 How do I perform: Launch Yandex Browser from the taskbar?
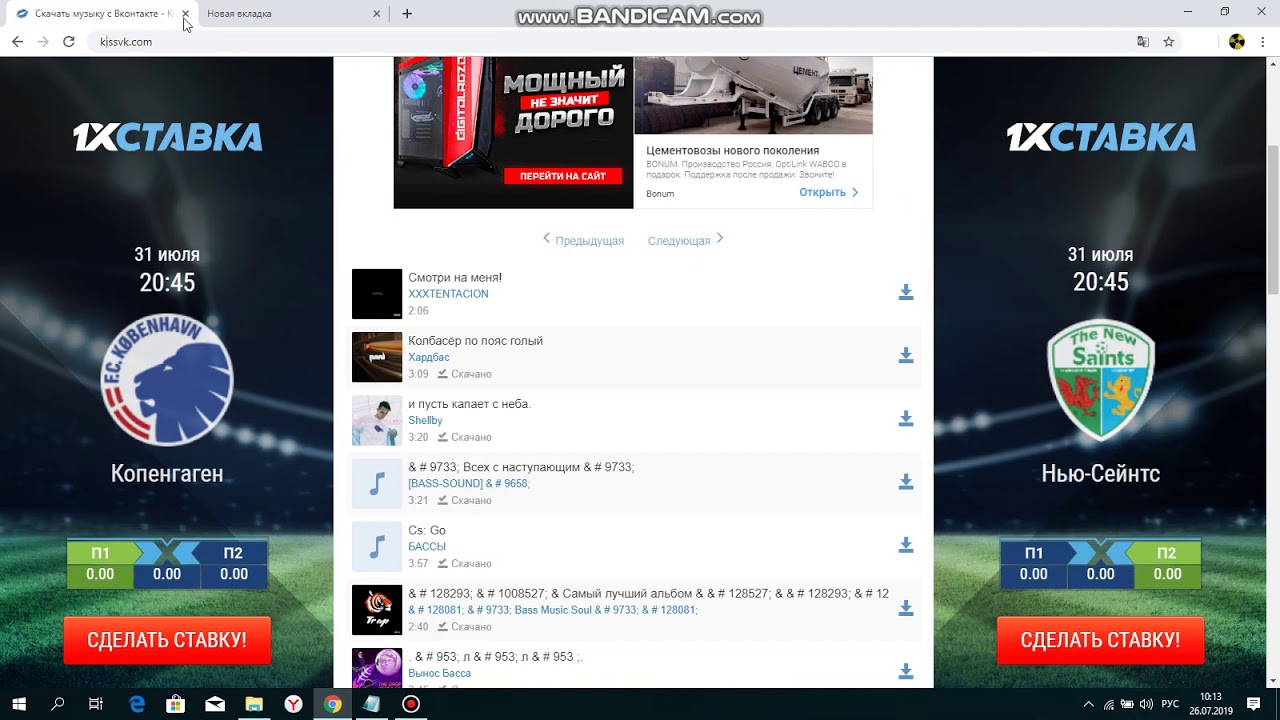pyautogui.click(x=293, y=704)
